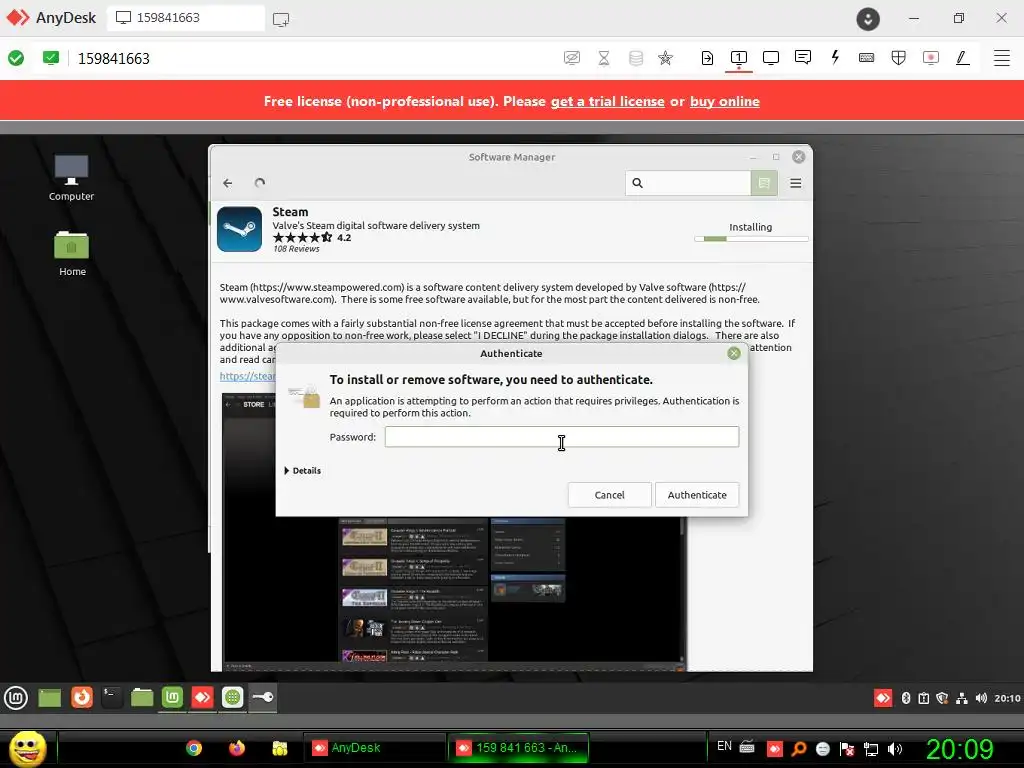Open the AnyDesk file transfer icon

(x=707, y=58)
